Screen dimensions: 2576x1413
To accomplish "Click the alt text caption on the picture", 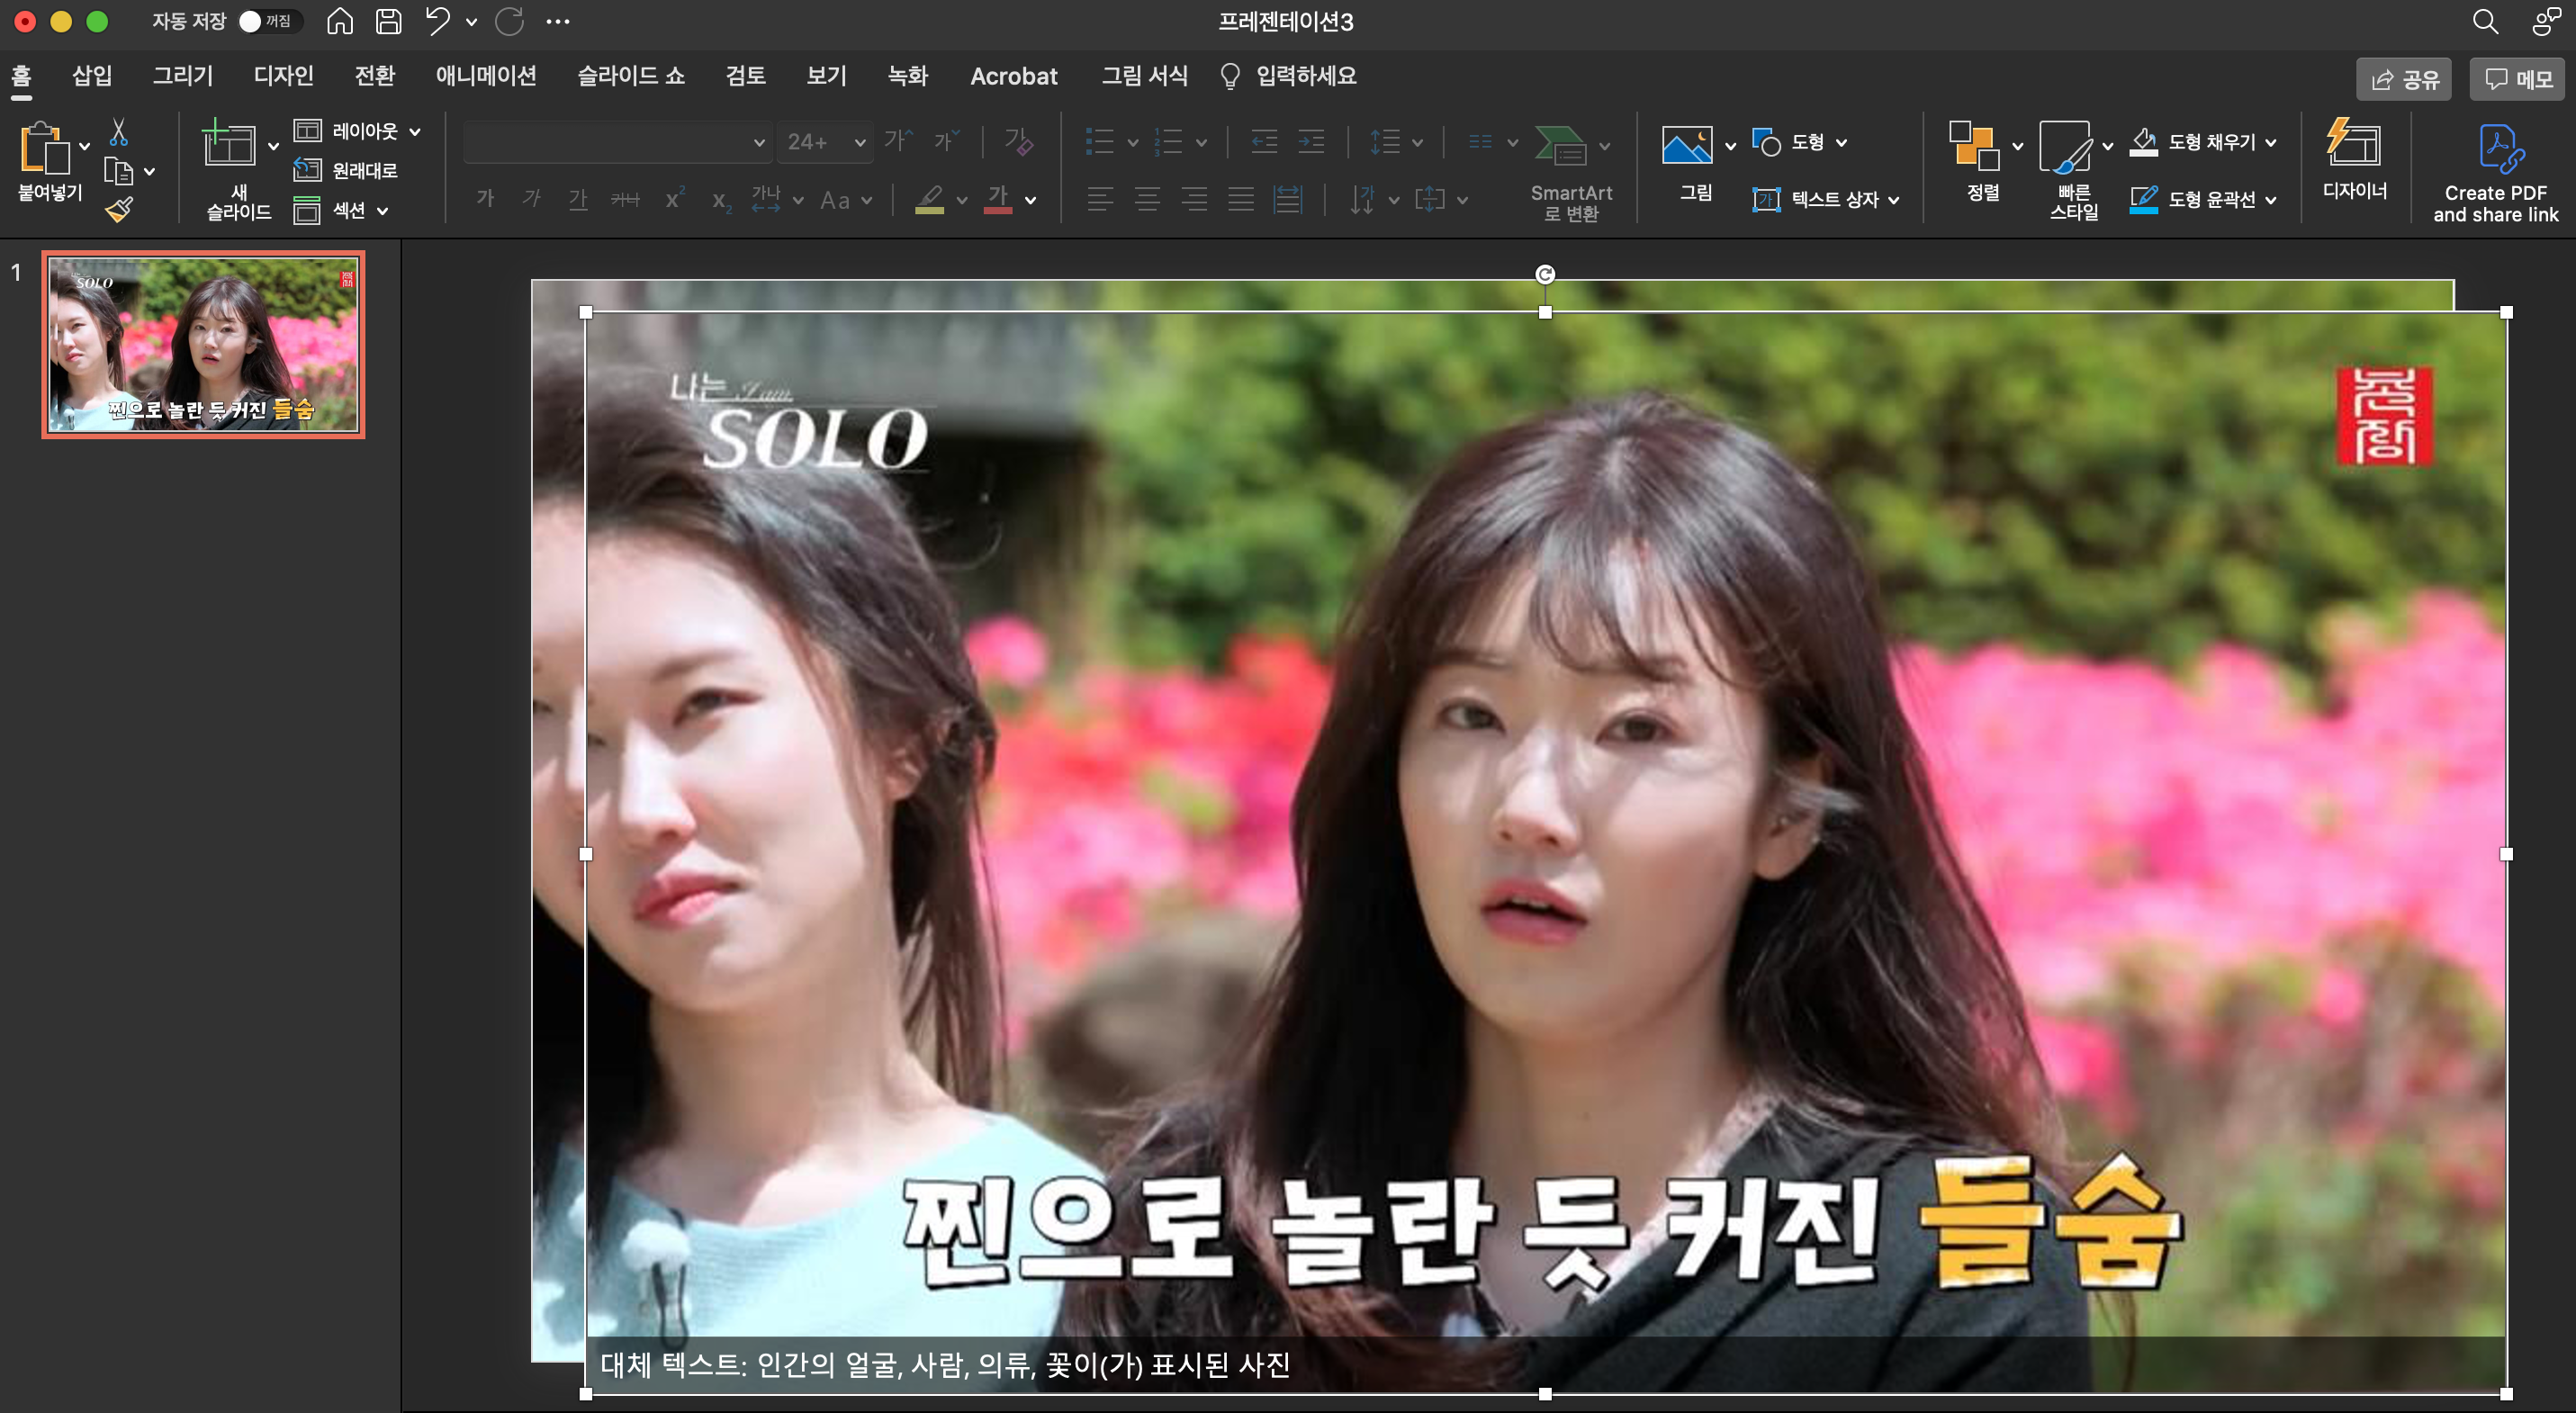I will pos(945,1364).
